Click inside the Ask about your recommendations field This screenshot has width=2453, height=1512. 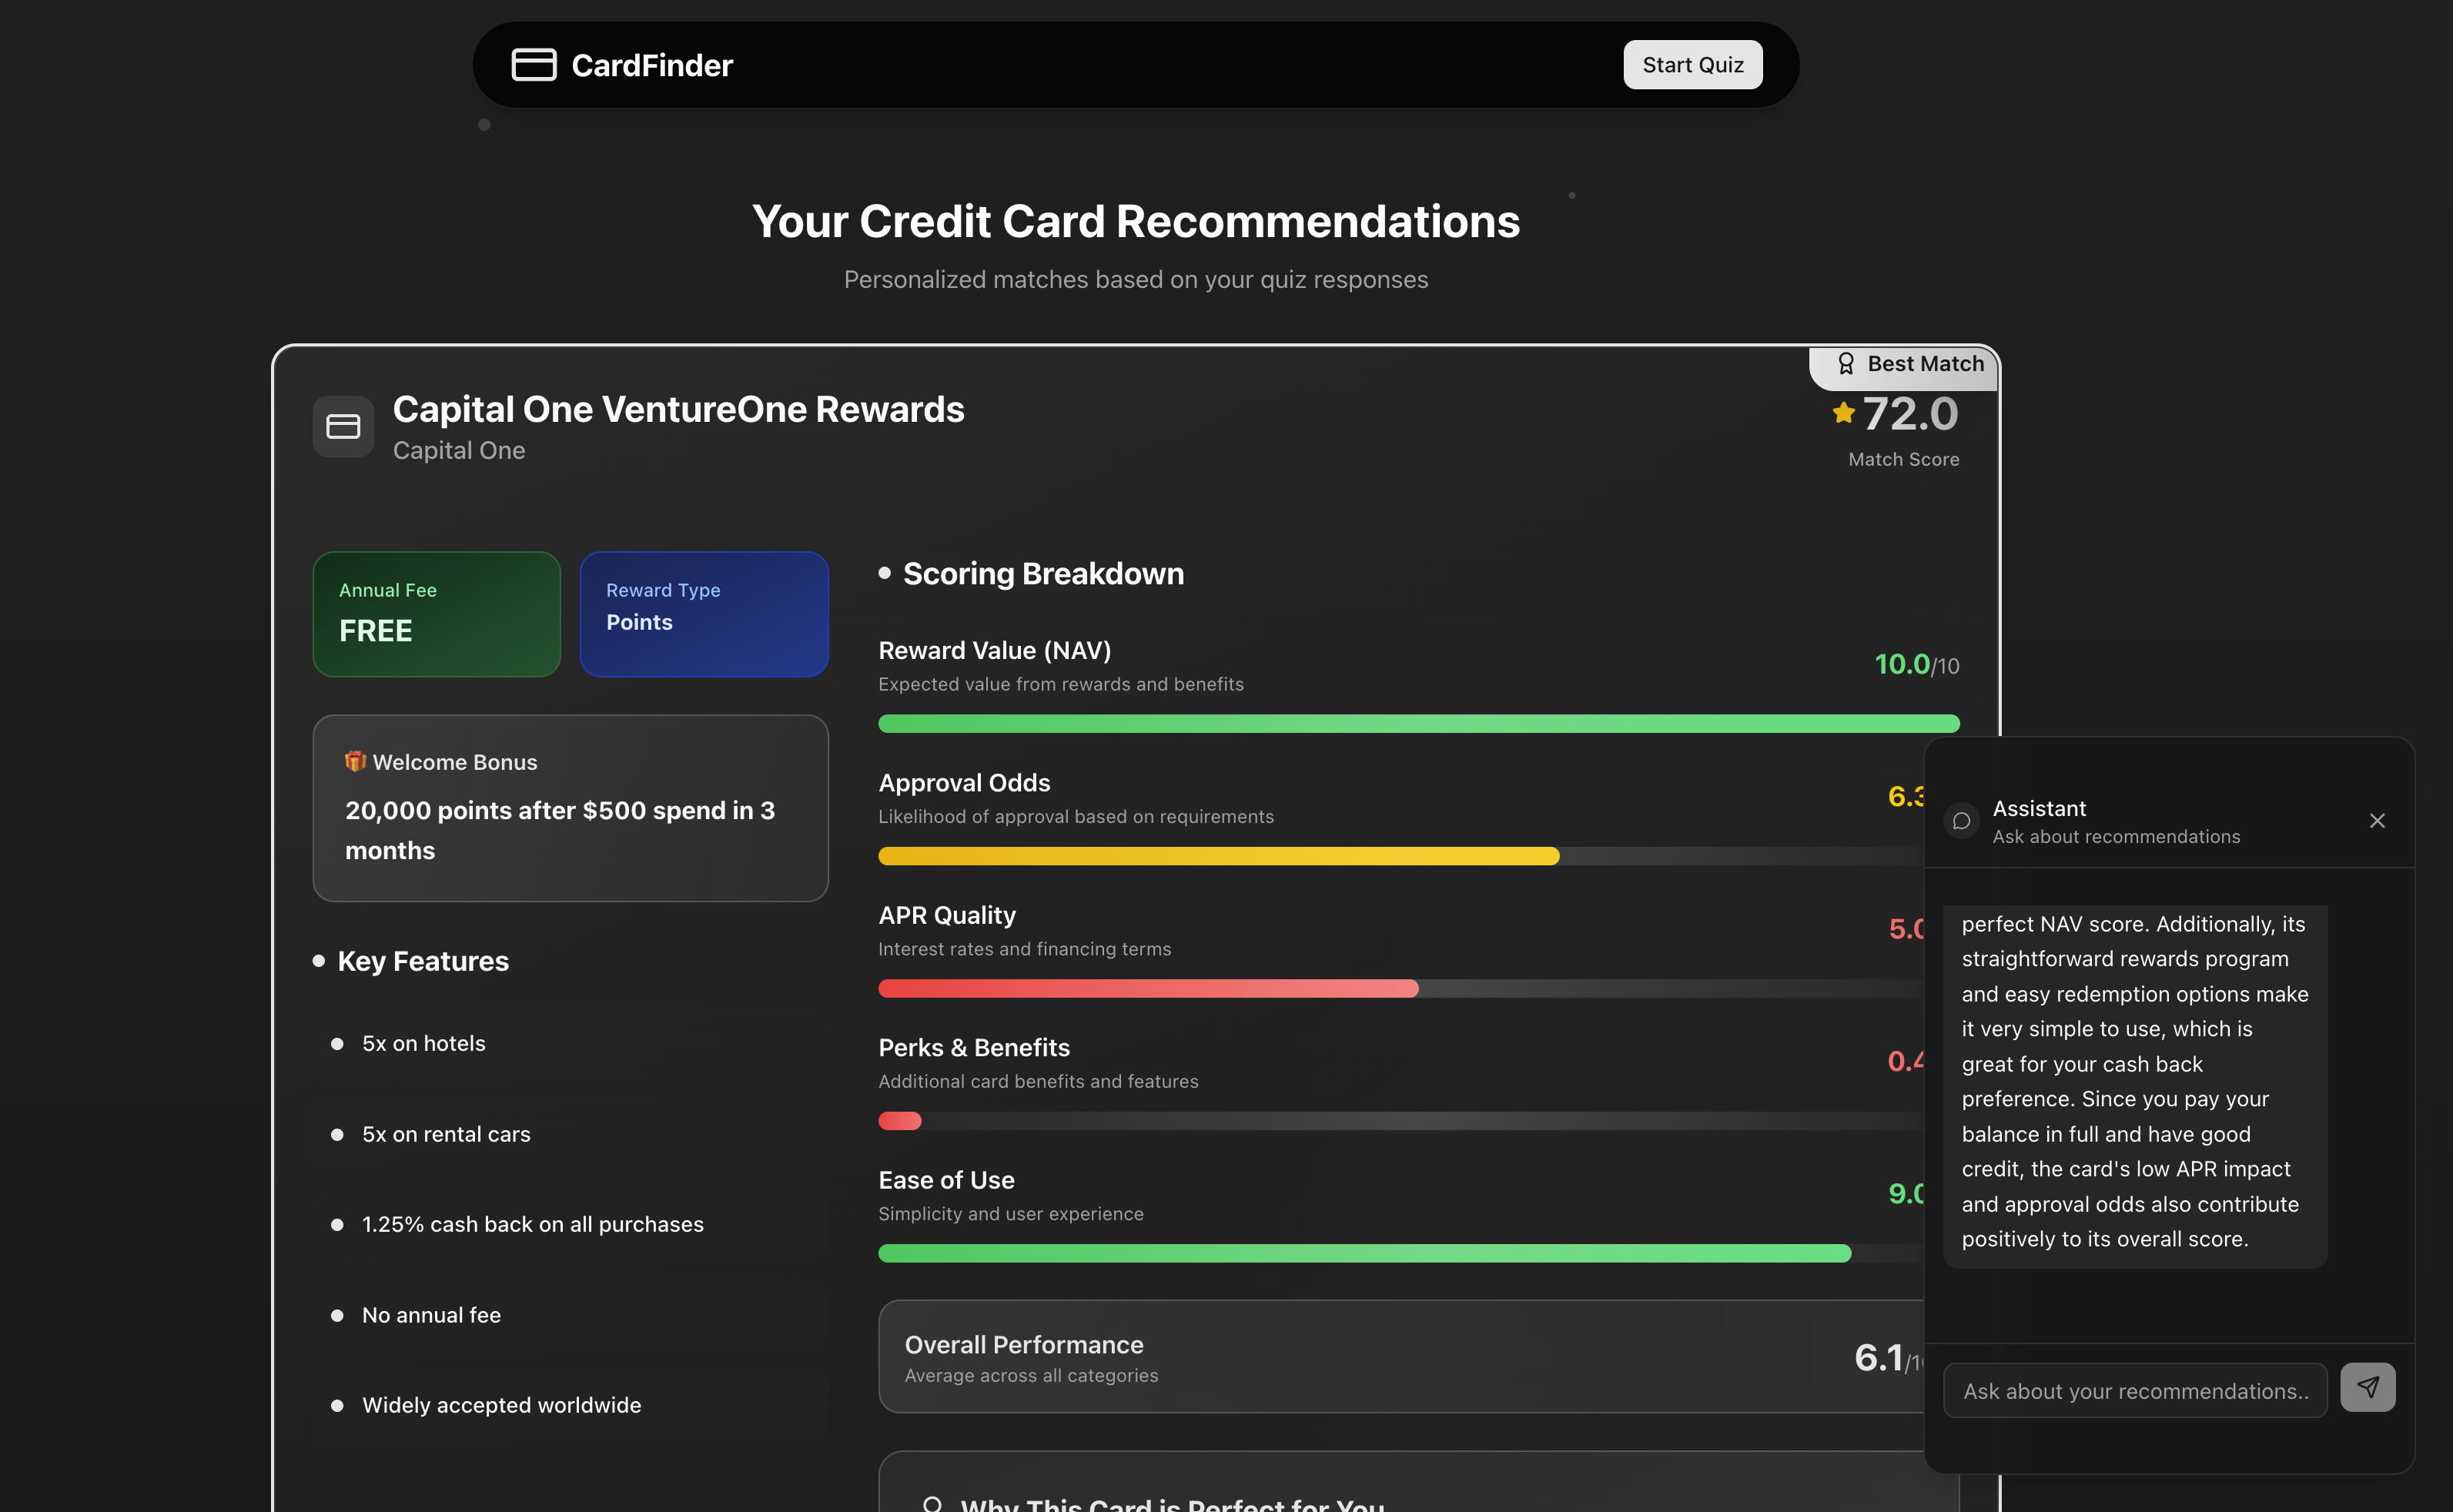[x=2134, y=1390]
